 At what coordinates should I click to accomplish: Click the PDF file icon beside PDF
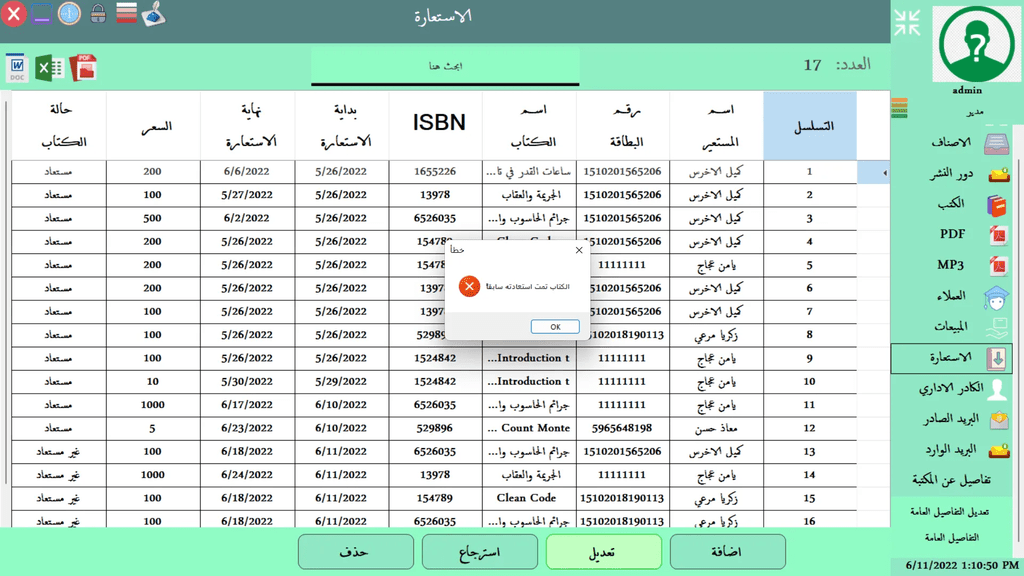coord(998,235)
